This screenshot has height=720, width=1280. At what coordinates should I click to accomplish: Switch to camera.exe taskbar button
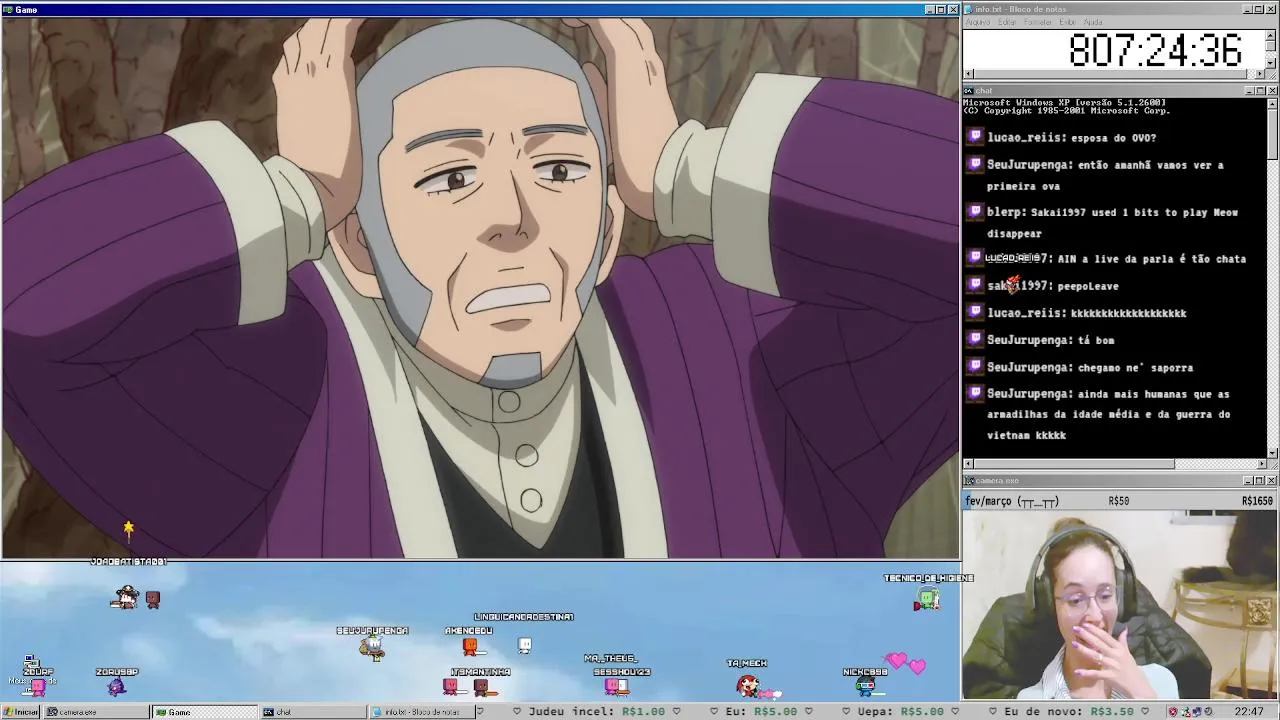(95, 712)
